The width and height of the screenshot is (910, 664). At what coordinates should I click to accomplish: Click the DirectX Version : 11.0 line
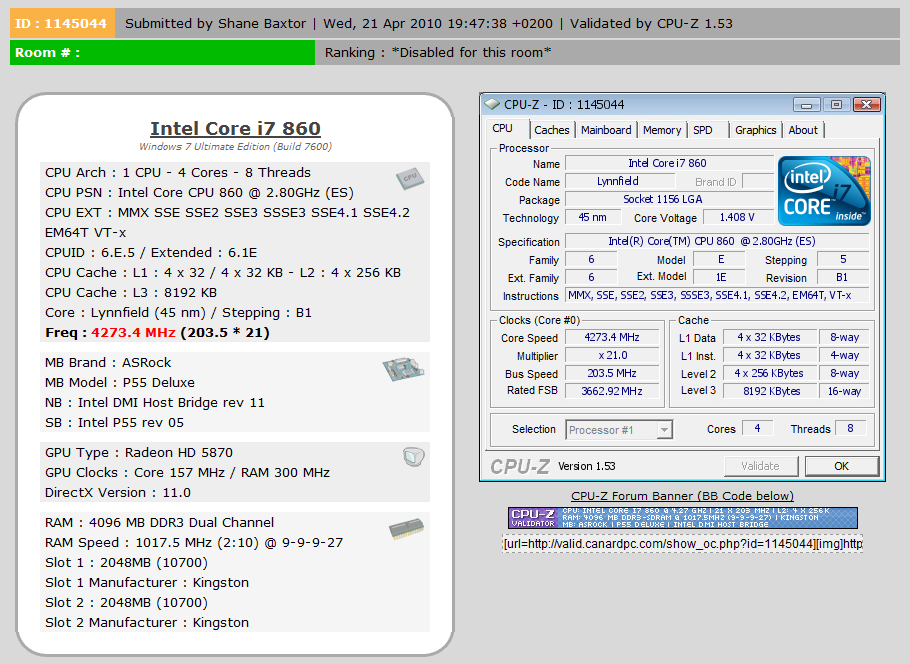[x=118, y=492]
